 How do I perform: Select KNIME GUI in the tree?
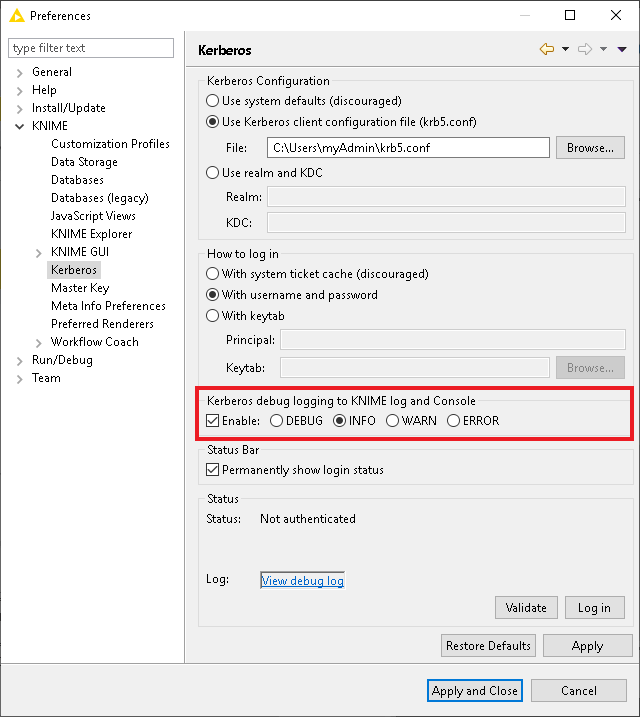(x=80, y=252)
